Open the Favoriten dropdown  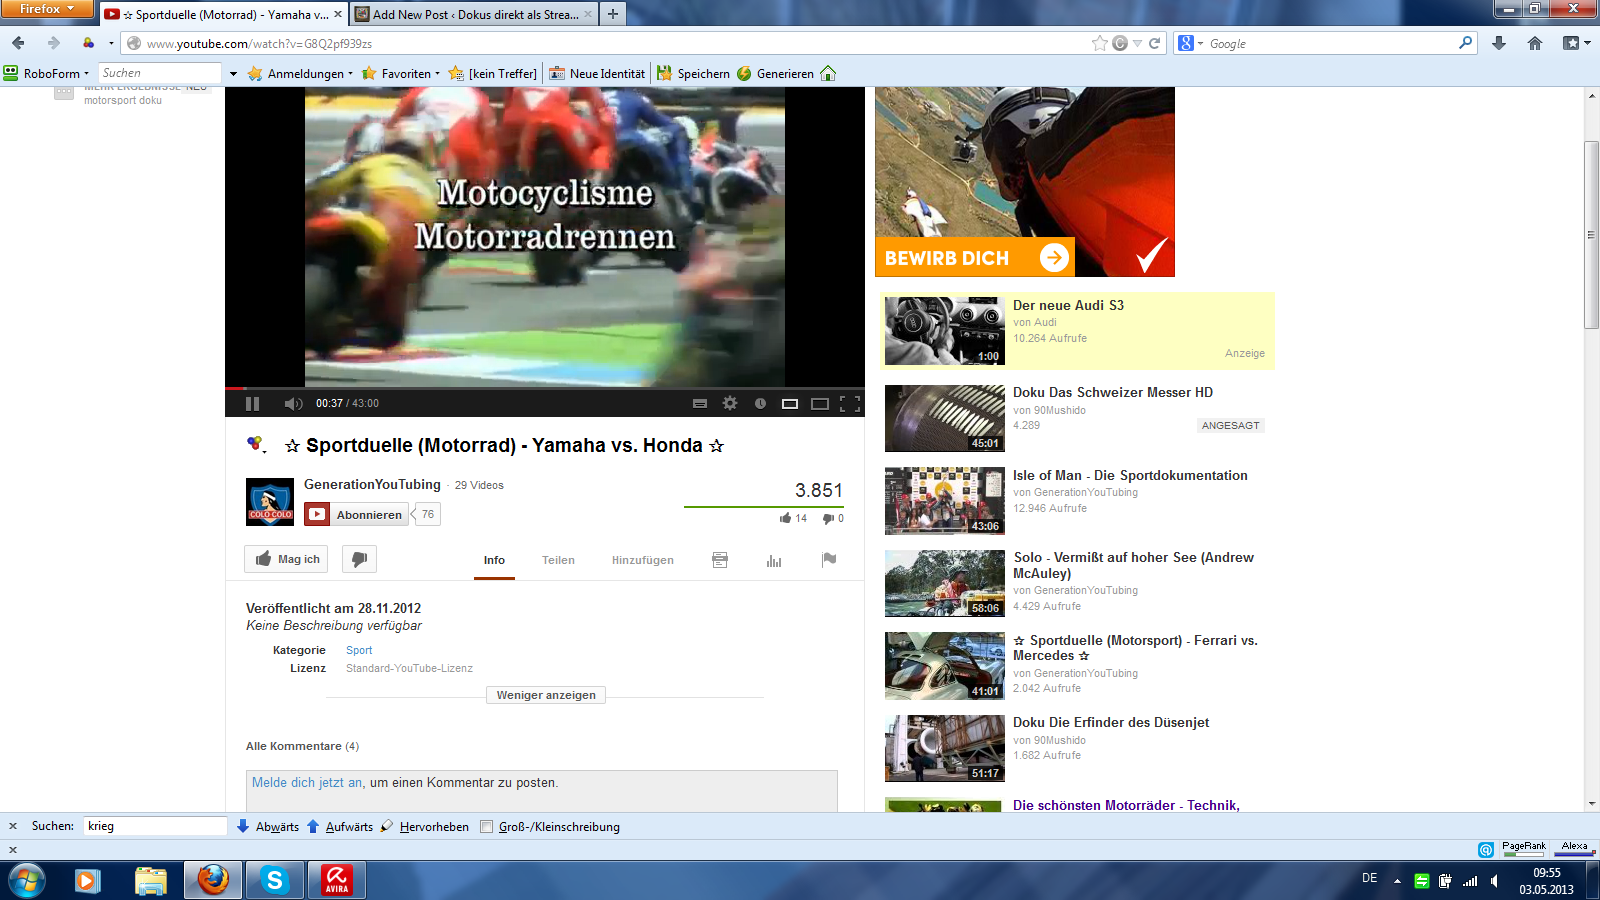(x=401, y=73)
